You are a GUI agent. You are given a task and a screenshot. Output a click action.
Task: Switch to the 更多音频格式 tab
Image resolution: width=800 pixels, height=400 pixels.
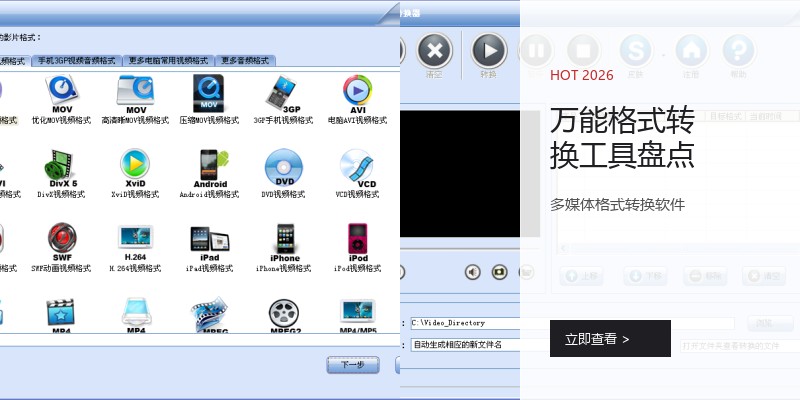point(245,61)
